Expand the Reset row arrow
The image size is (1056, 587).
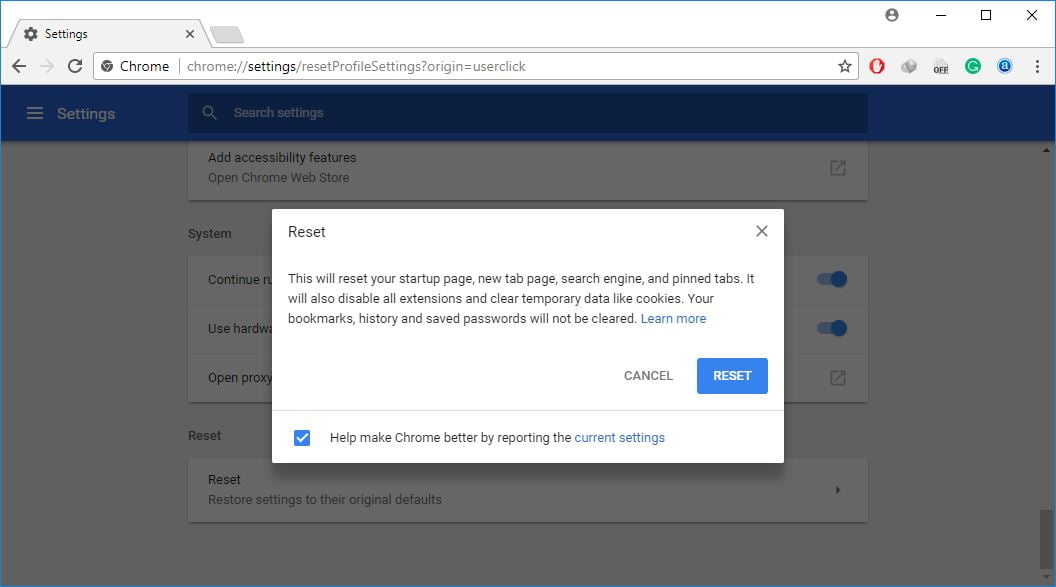tap(837, 490)
